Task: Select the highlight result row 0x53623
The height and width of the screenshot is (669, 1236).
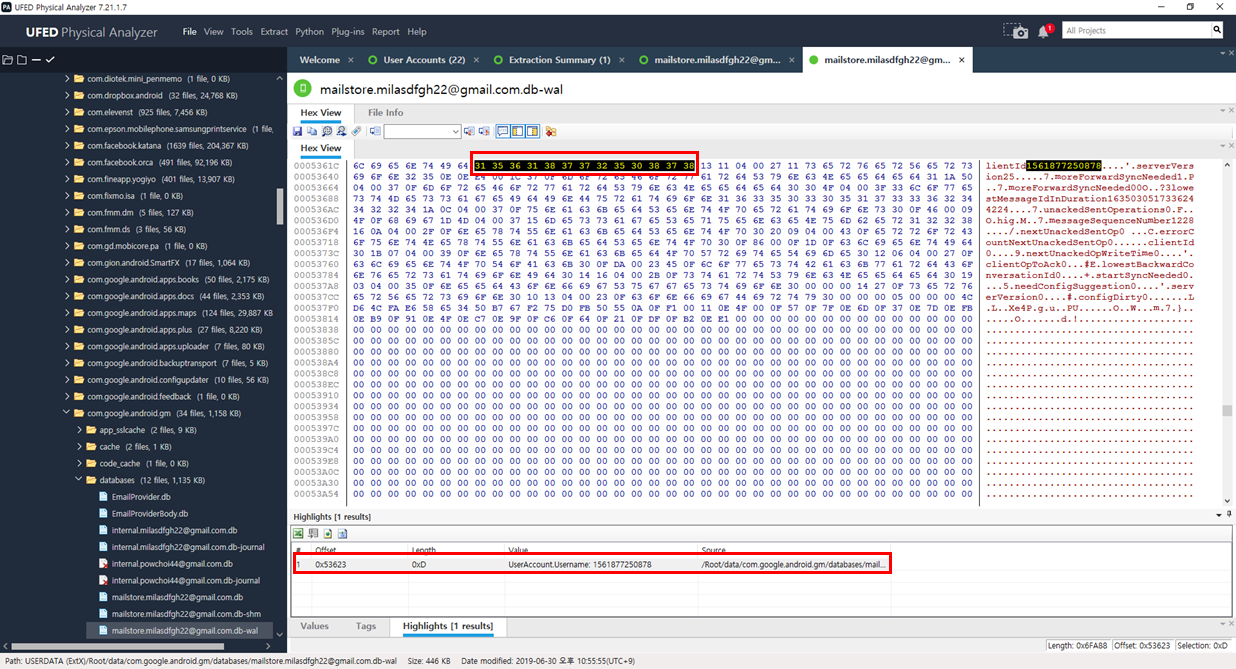Action: coord(590,564)
